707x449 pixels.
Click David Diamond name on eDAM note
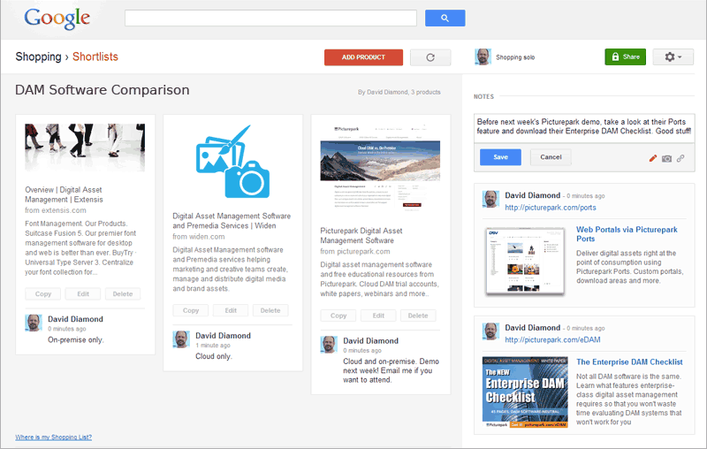(533, 328)
